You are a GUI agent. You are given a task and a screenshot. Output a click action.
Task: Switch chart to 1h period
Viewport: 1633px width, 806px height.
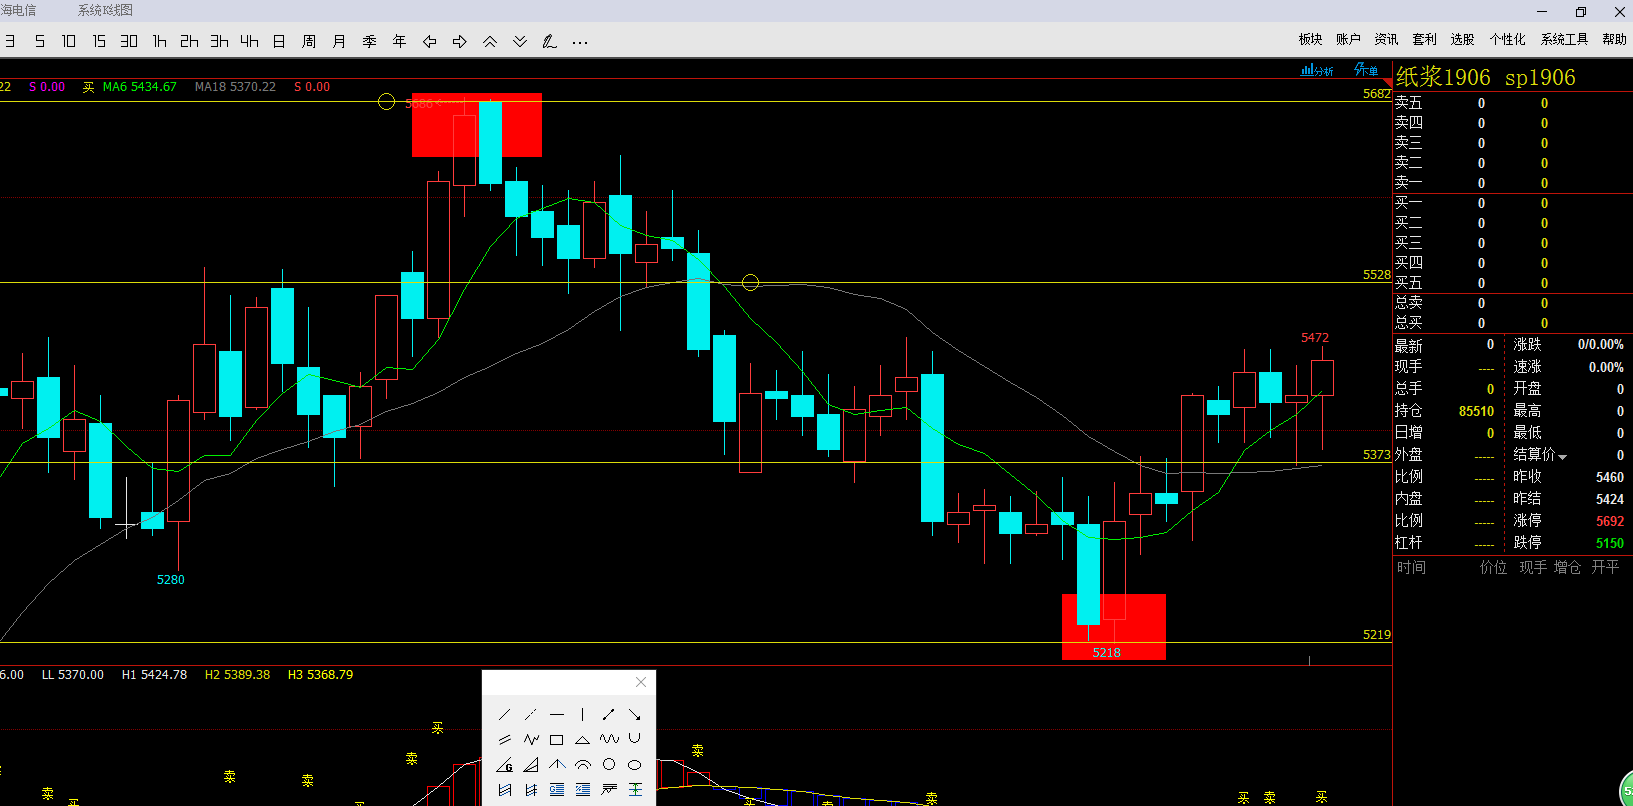click(159, 41)
